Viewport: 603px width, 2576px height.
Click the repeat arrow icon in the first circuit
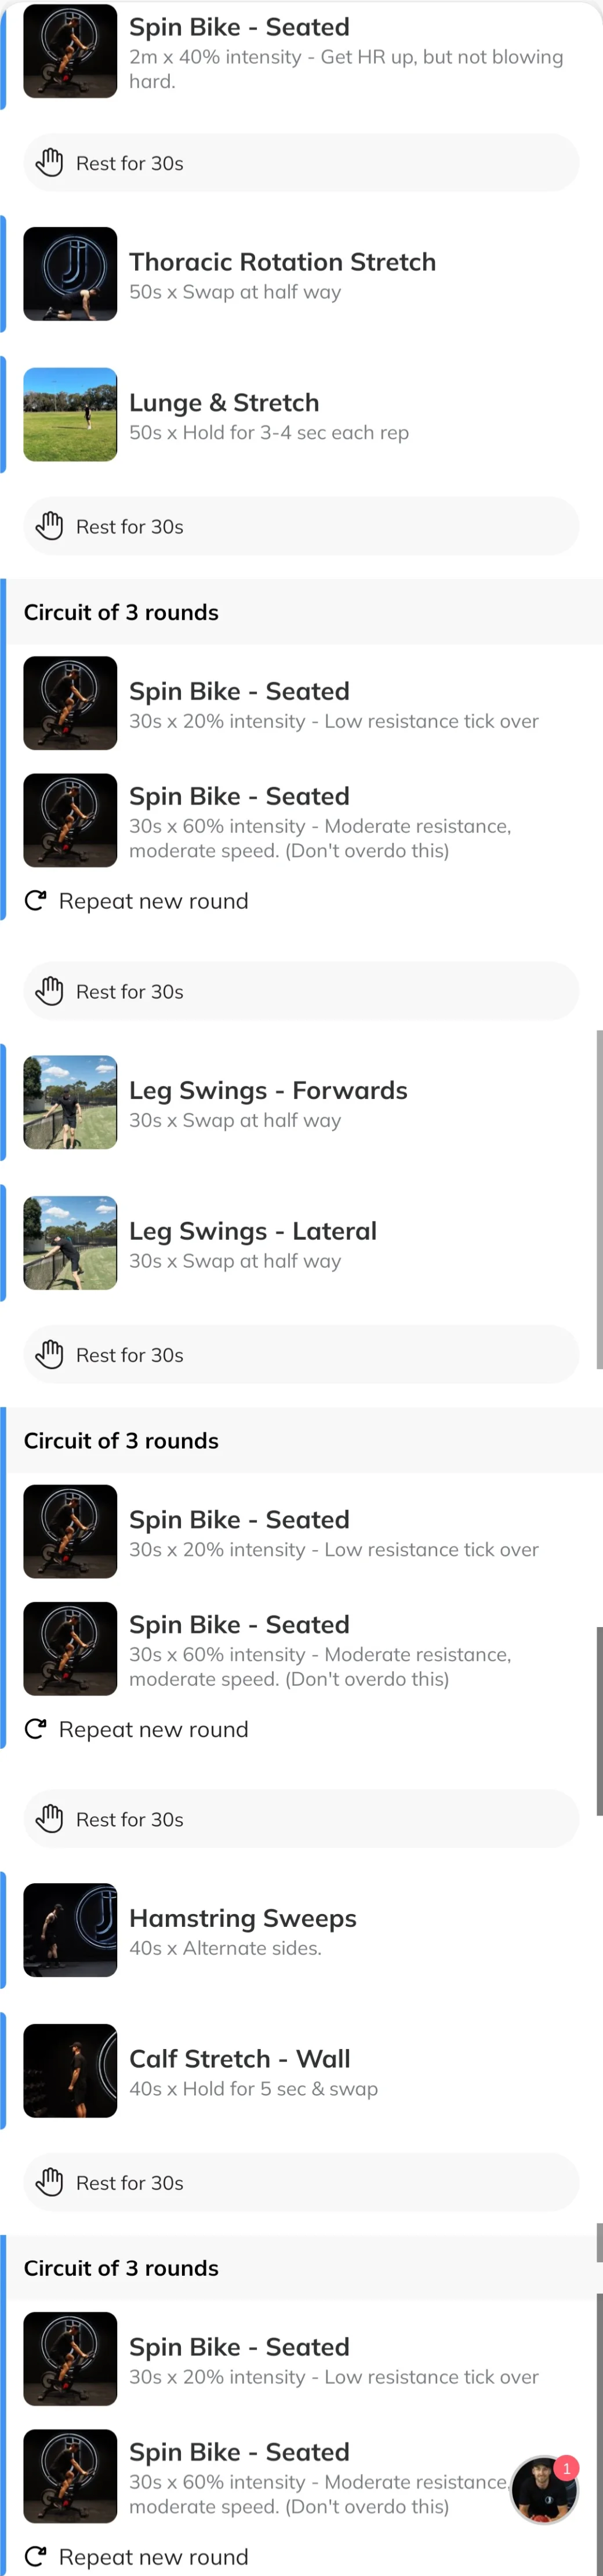[35, 901]
